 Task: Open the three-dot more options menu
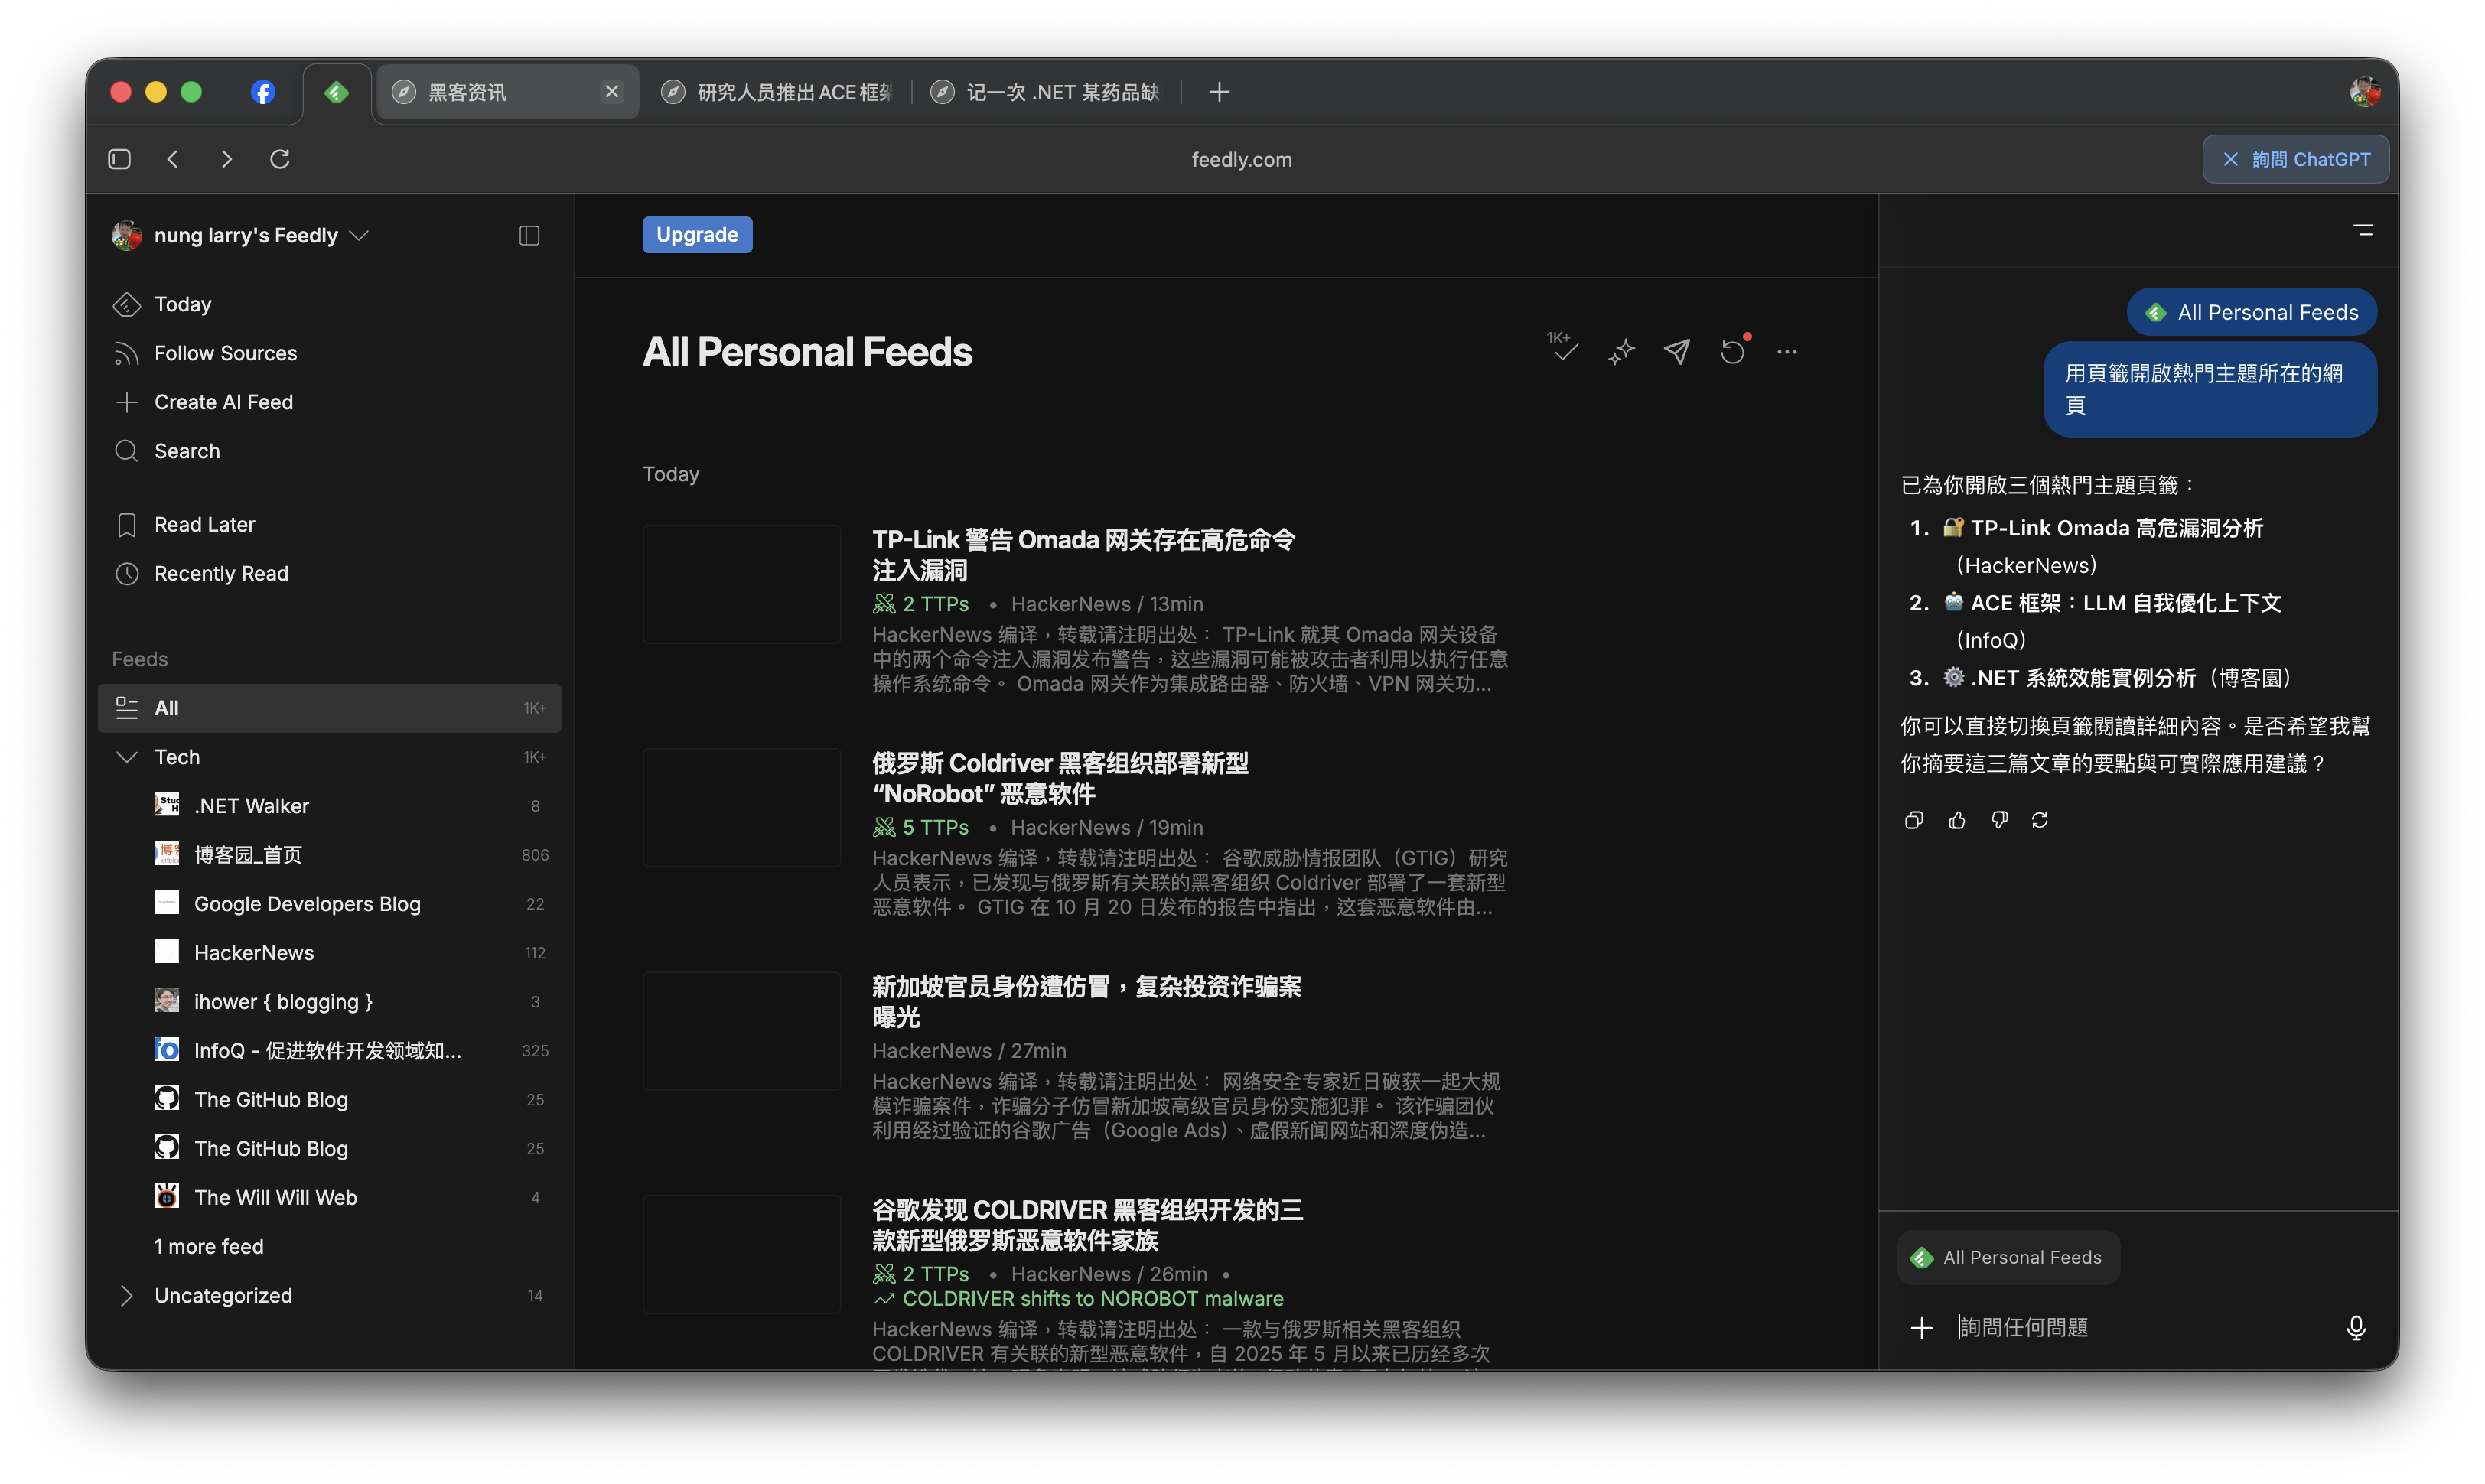coord(1787,352)
